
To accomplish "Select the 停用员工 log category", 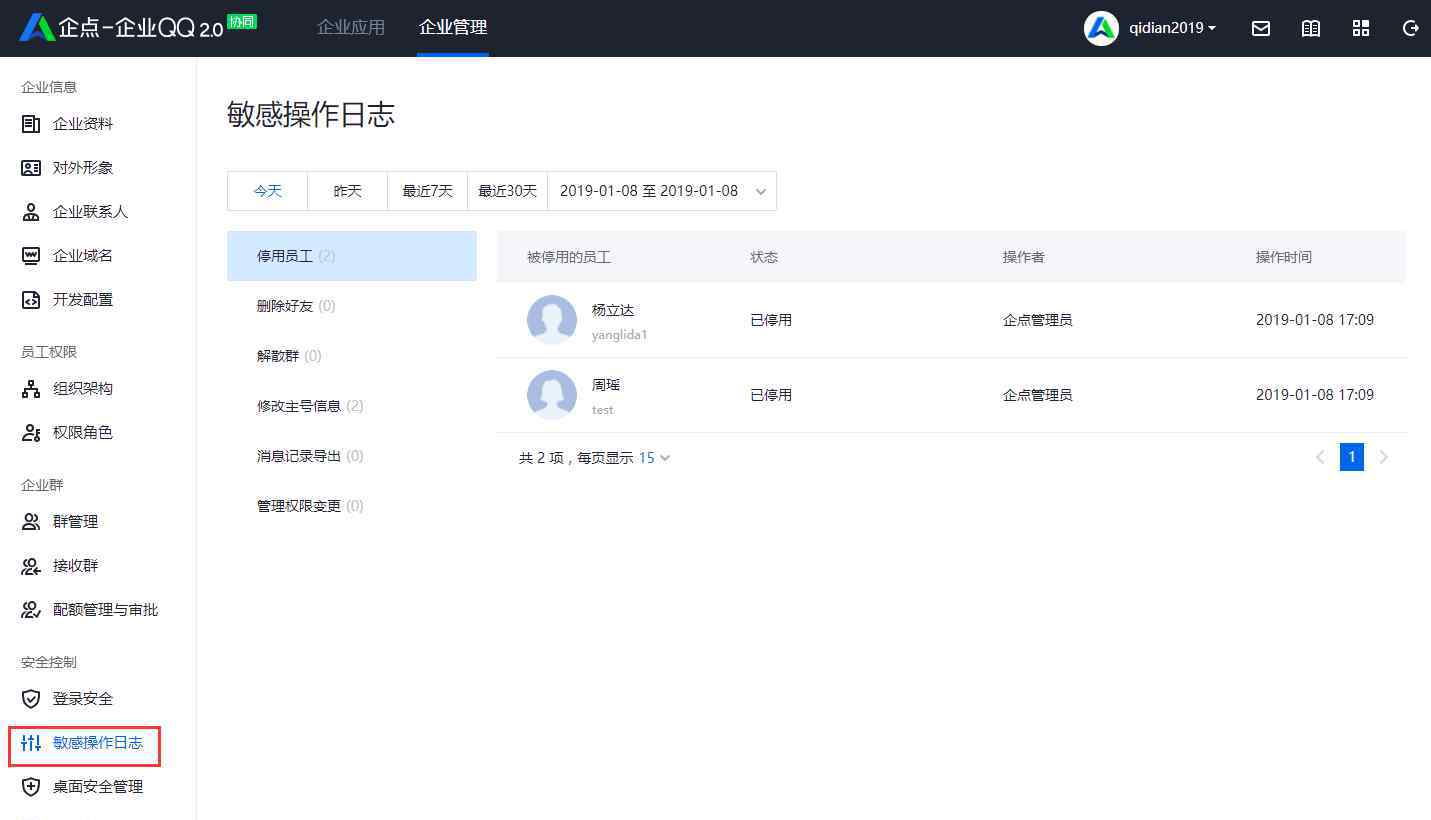I will pyautogui.click(x=352, y=256).
